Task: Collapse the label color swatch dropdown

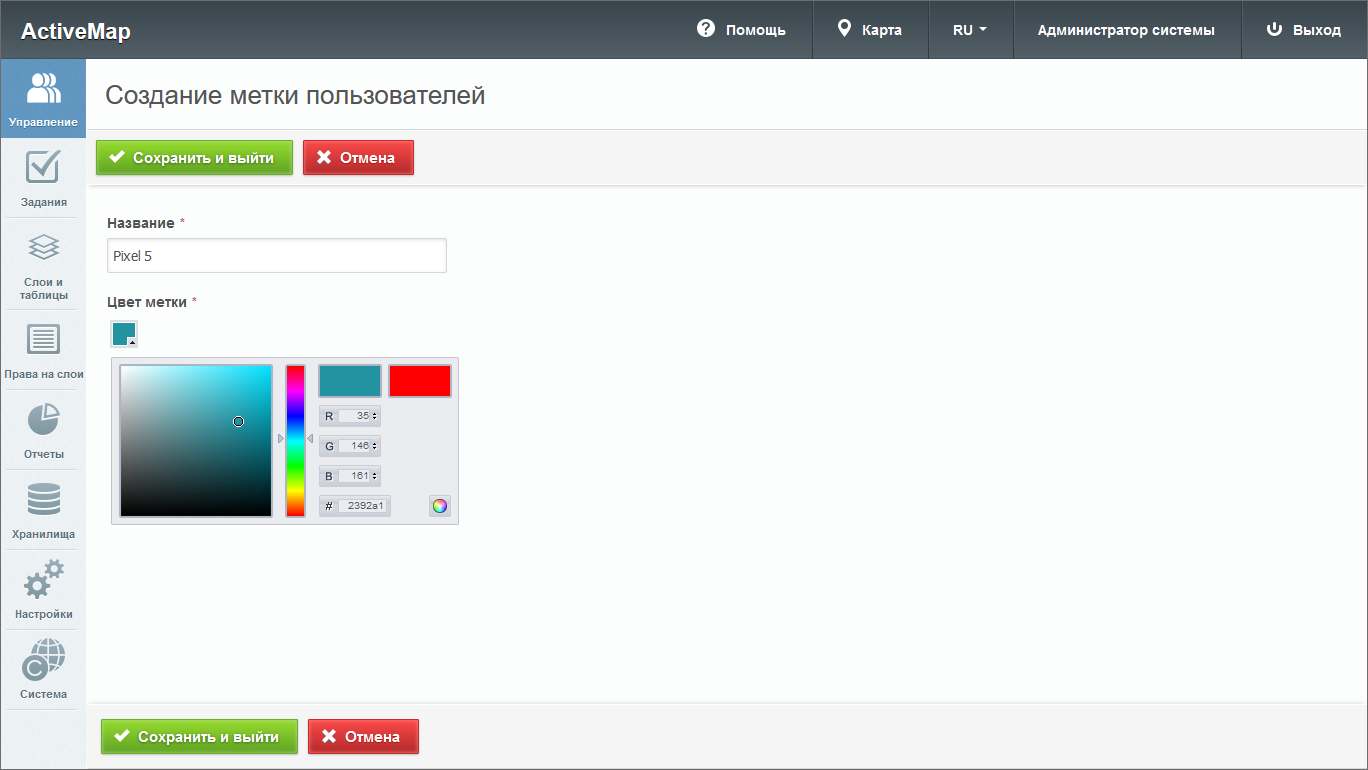Action: click(124, 334)
